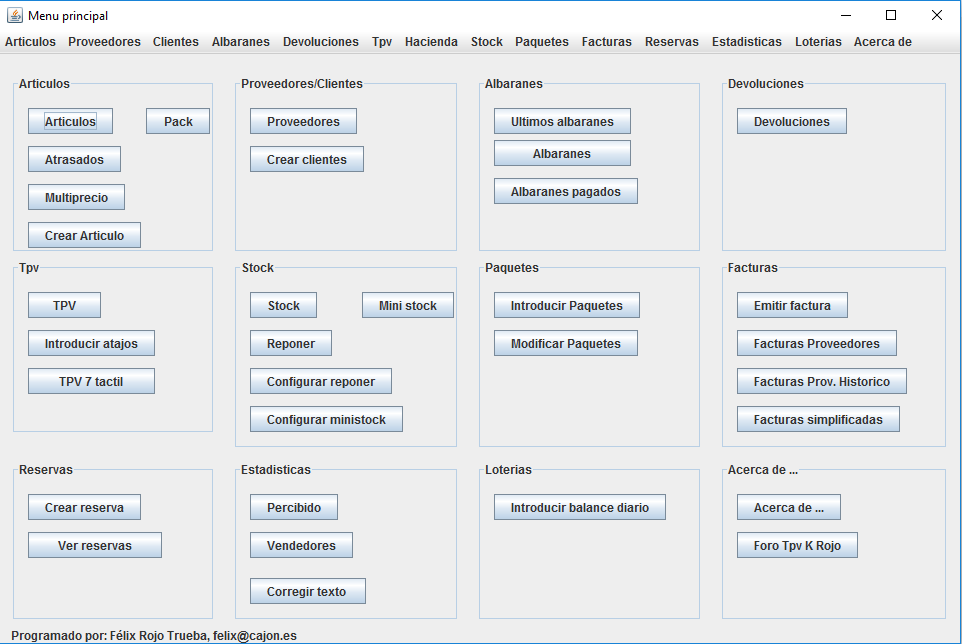Screen dimensions: 962x644
Task: Click the Java icon in title bar
Action: 15,15
